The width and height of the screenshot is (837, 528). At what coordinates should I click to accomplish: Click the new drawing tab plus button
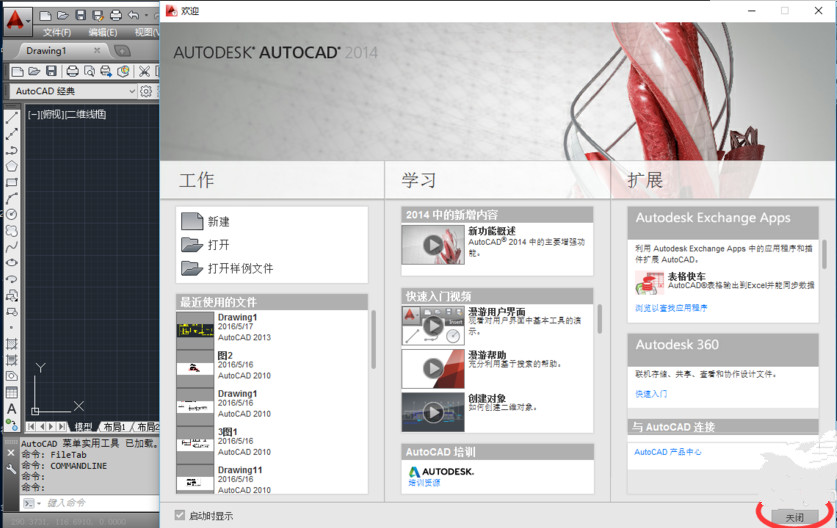click(122, 51)
